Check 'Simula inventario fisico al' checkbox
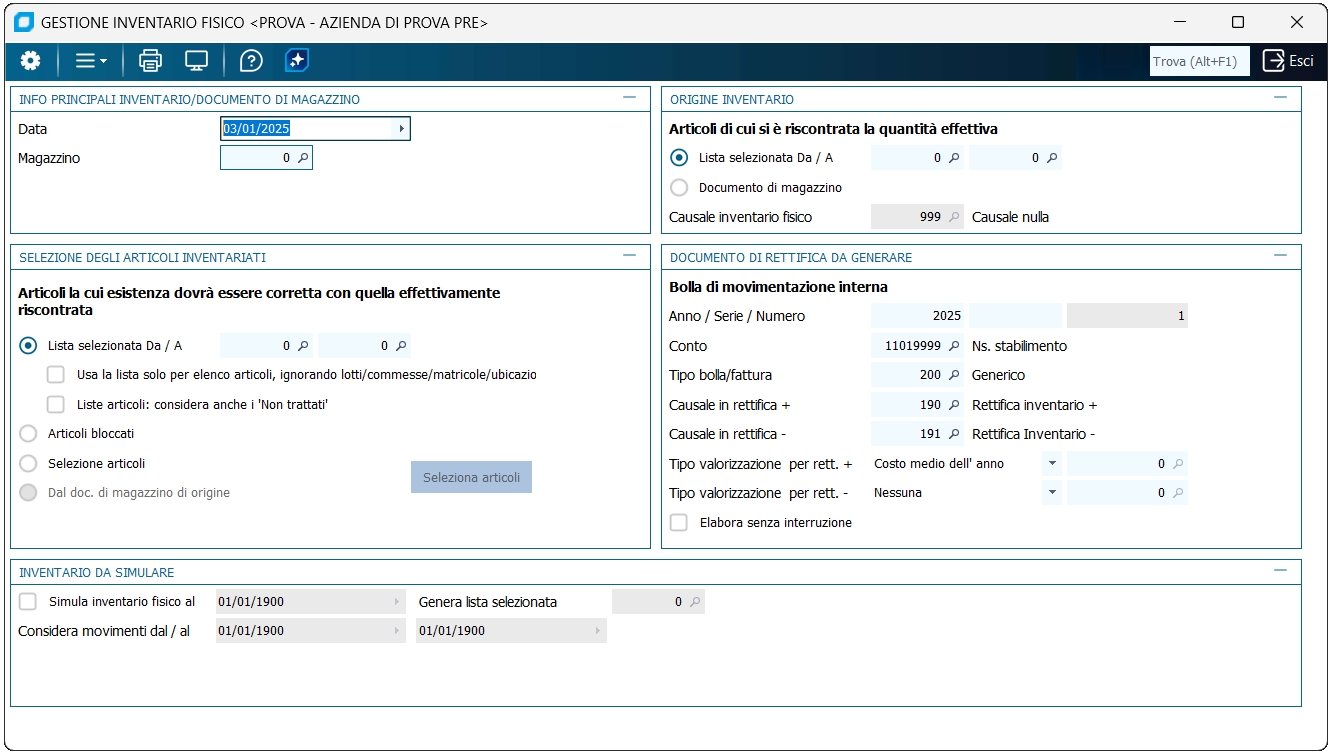This screenshot has width=1332, height=754. pyautogui.click(x=28, y=602)
